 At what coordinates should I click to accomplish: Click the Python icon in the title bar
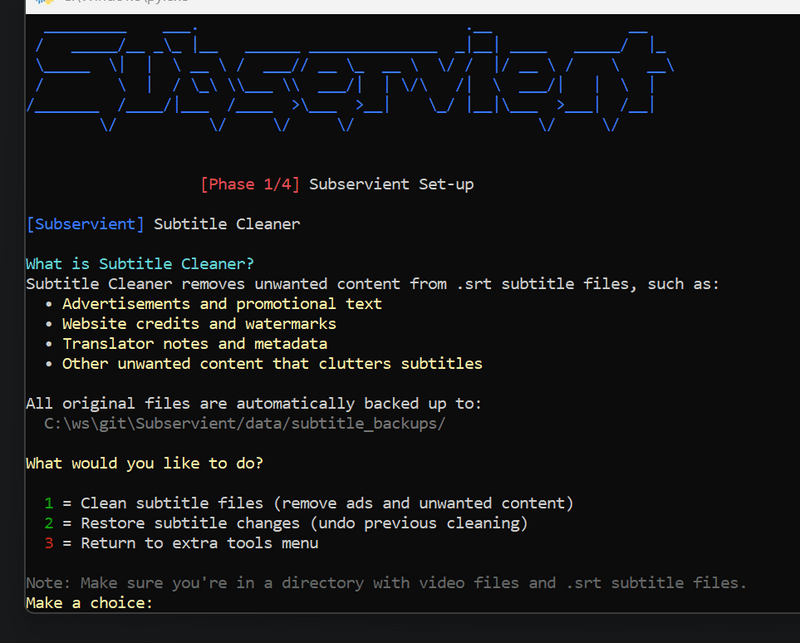45,2
